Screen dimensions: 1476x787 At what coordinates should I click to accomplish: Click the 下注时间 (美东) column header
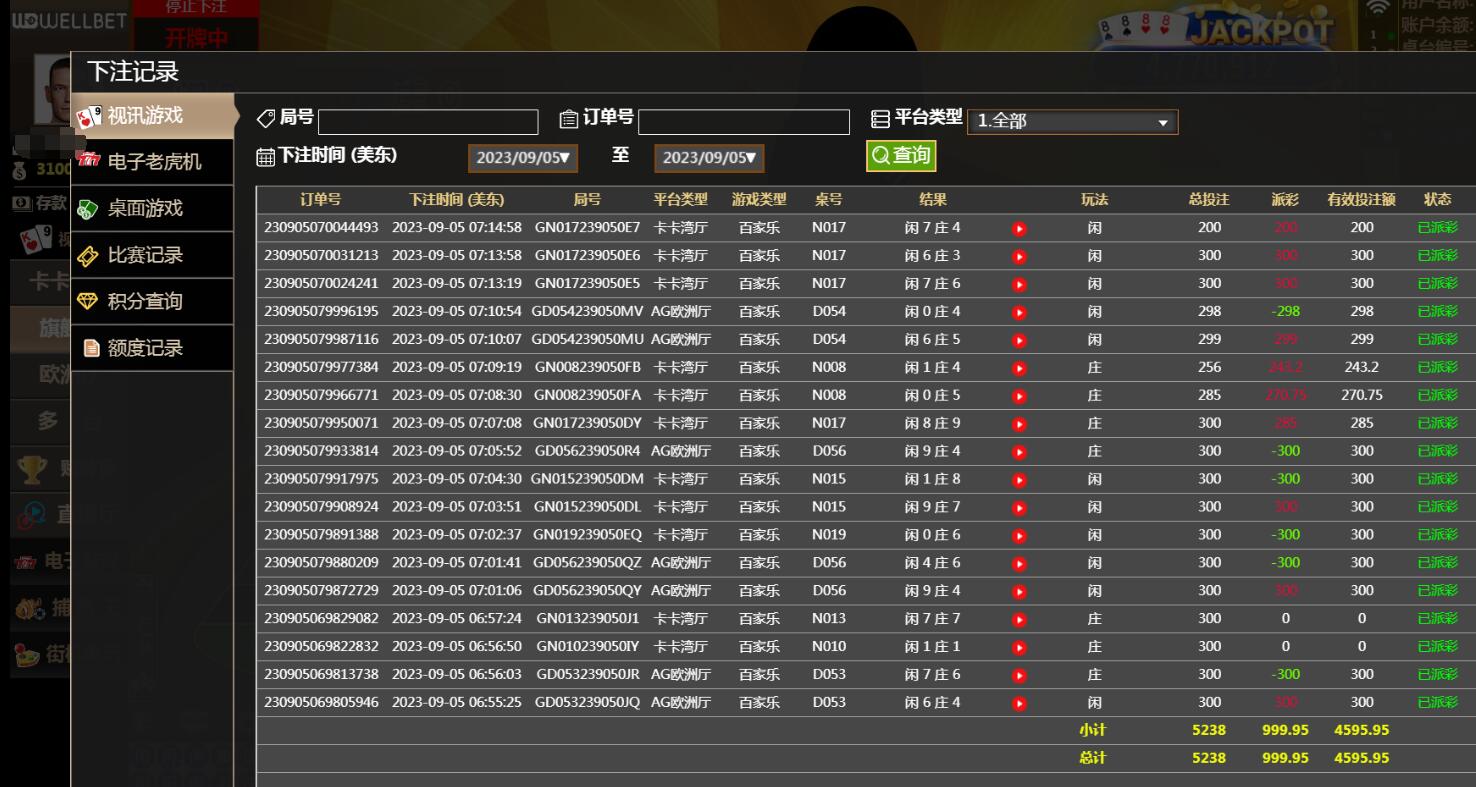456,200
